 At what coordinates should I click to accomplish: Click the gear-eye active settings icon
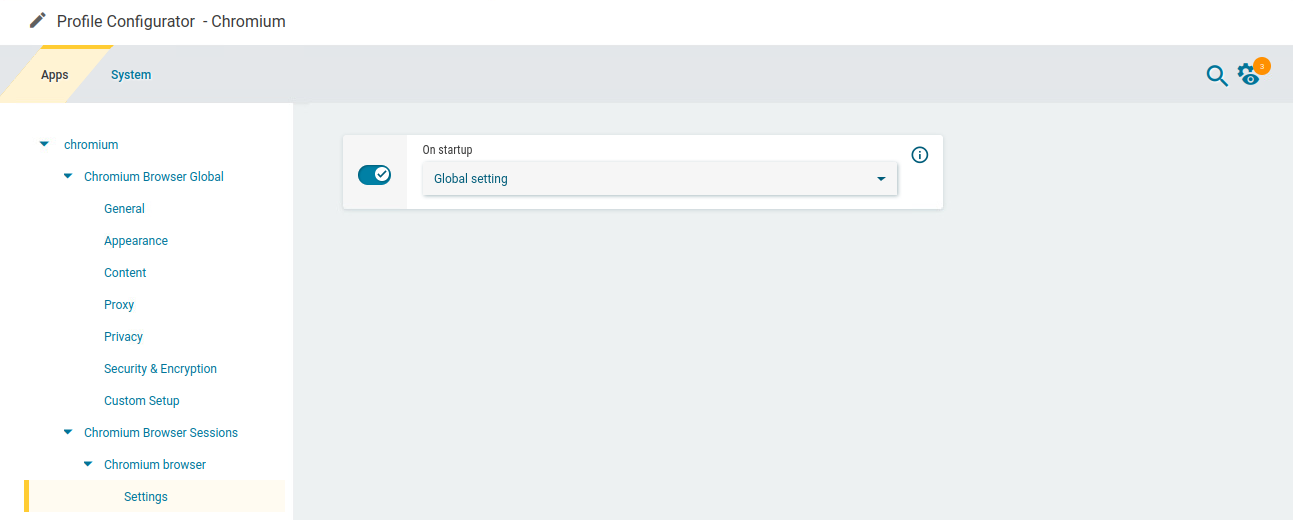tap(1247, 75)
